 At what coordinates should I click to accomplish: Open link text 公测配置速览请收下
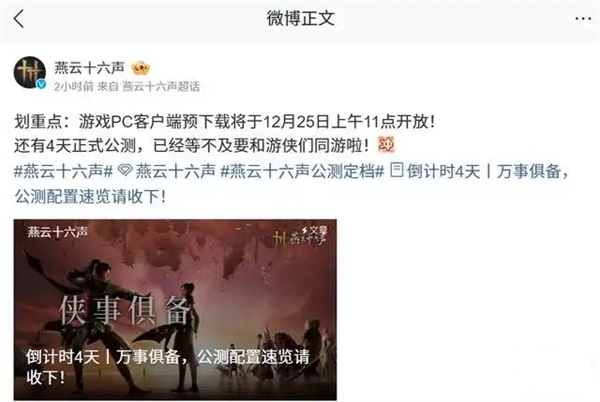point(90,197)
